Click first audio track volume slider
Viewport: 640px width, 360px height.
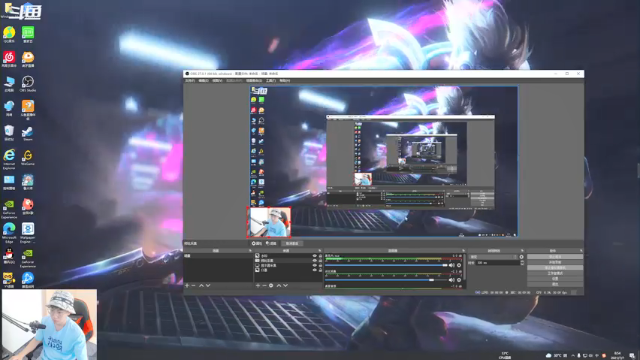[x=386, y=265]
